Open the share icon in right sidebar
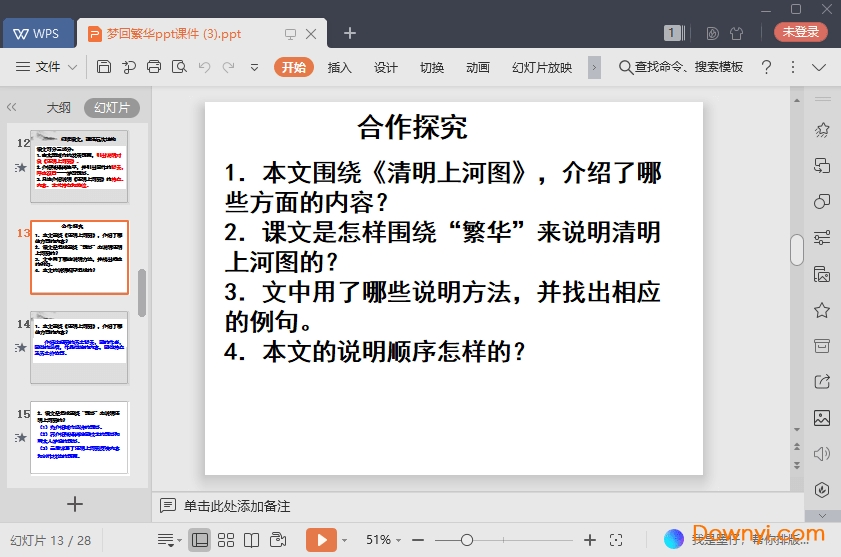This screenshot has width=841, height=557. (x=822, y=381)
